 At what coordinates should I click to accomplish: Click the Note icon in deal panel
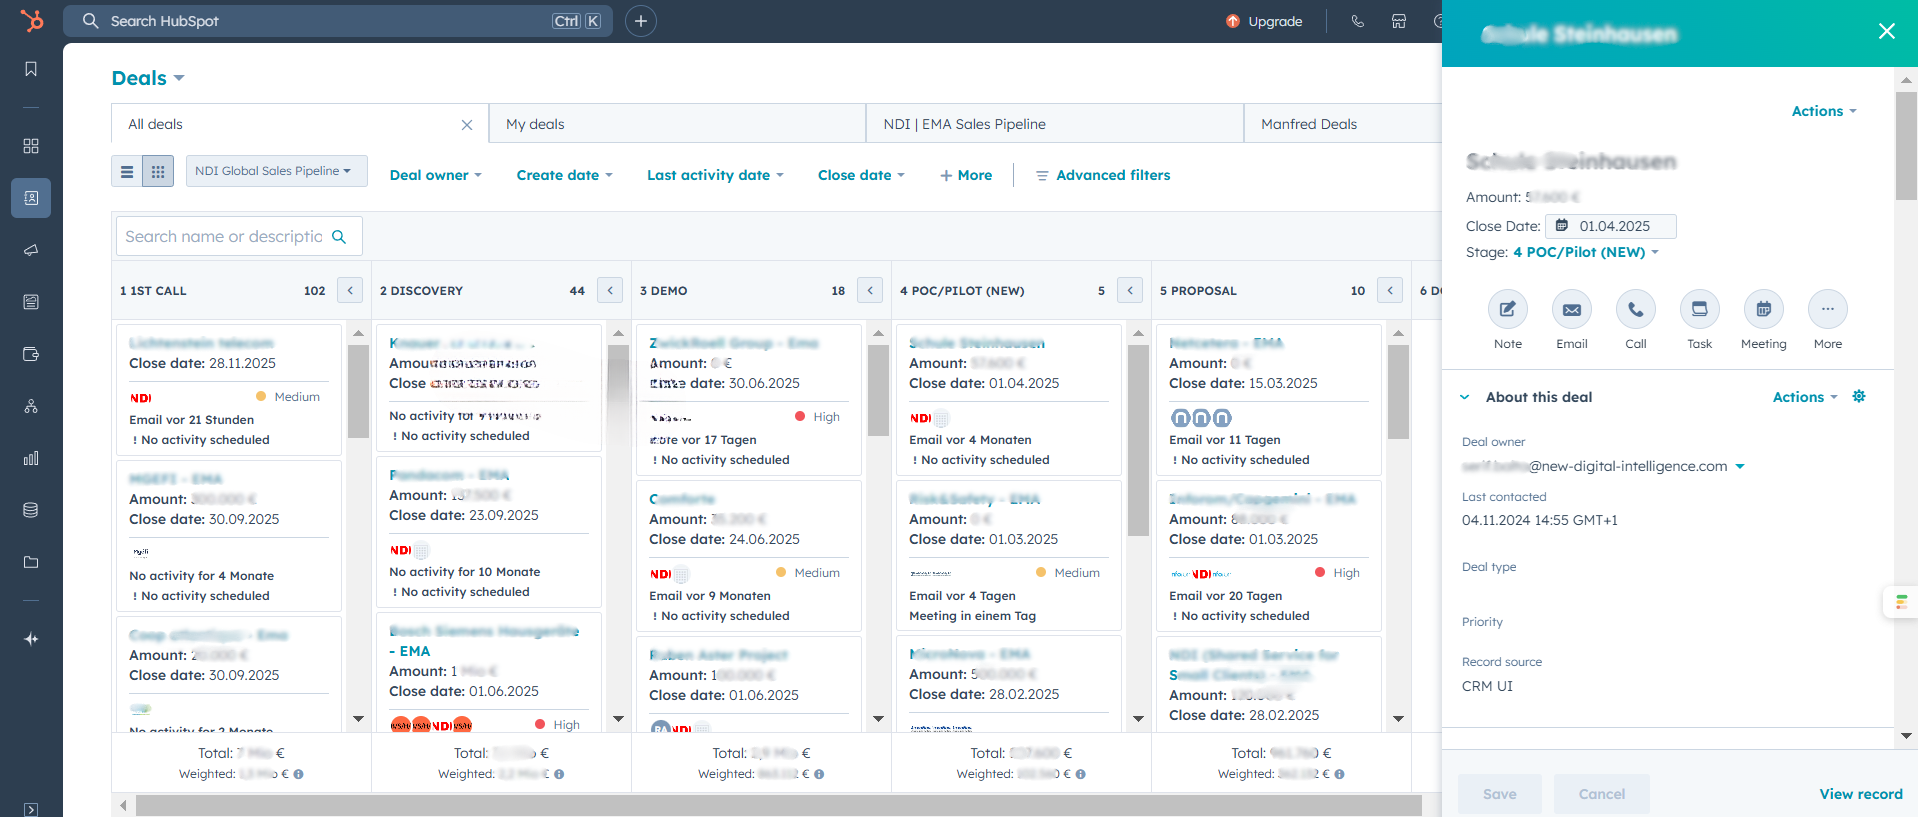(1507, 310)
